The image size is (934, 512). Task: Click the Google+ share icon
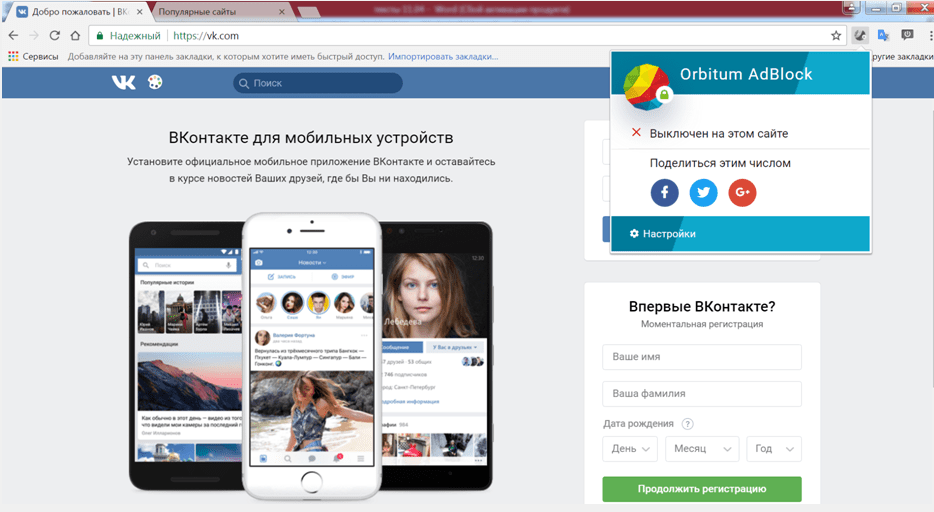click(x=742, y=193)
